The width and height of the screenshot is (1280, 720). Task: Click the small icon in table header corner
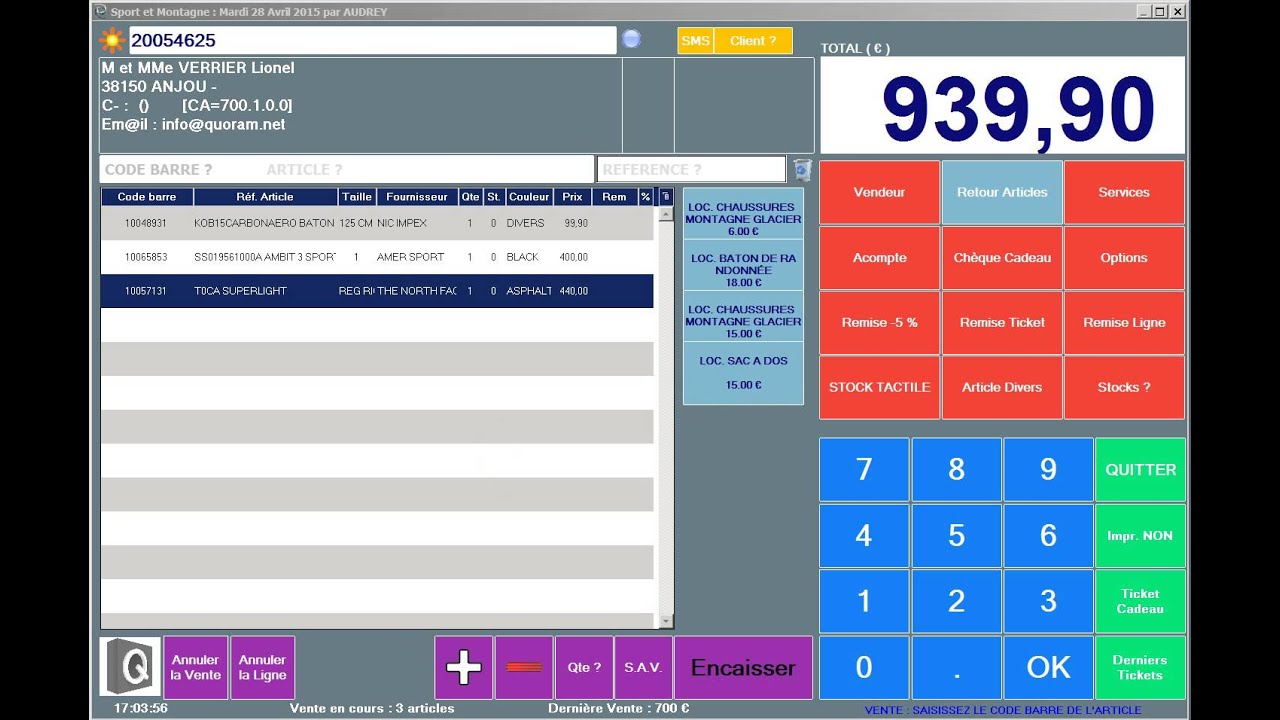tap(666, 197)
